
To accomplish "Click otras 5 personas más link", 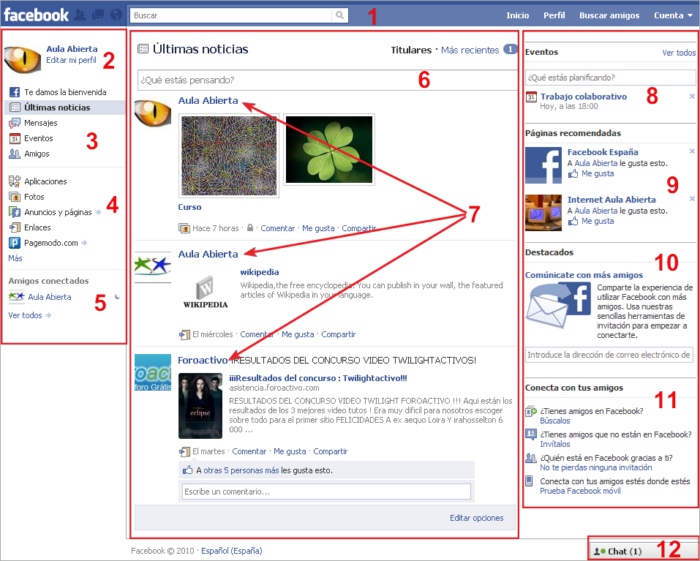I will click(x=241, y=470).
